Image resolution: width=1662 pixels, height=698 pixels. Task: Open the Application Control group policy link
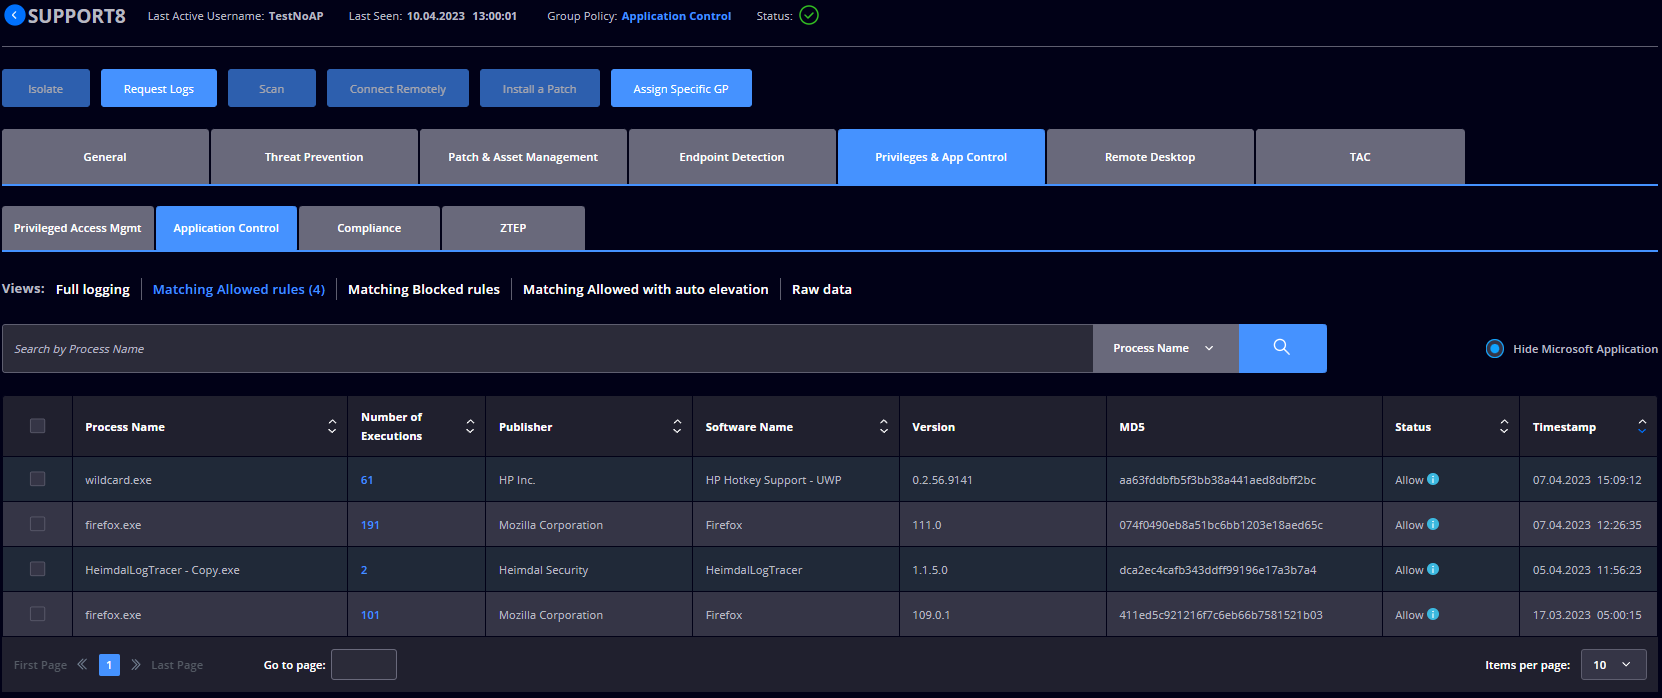pos(676,16)
